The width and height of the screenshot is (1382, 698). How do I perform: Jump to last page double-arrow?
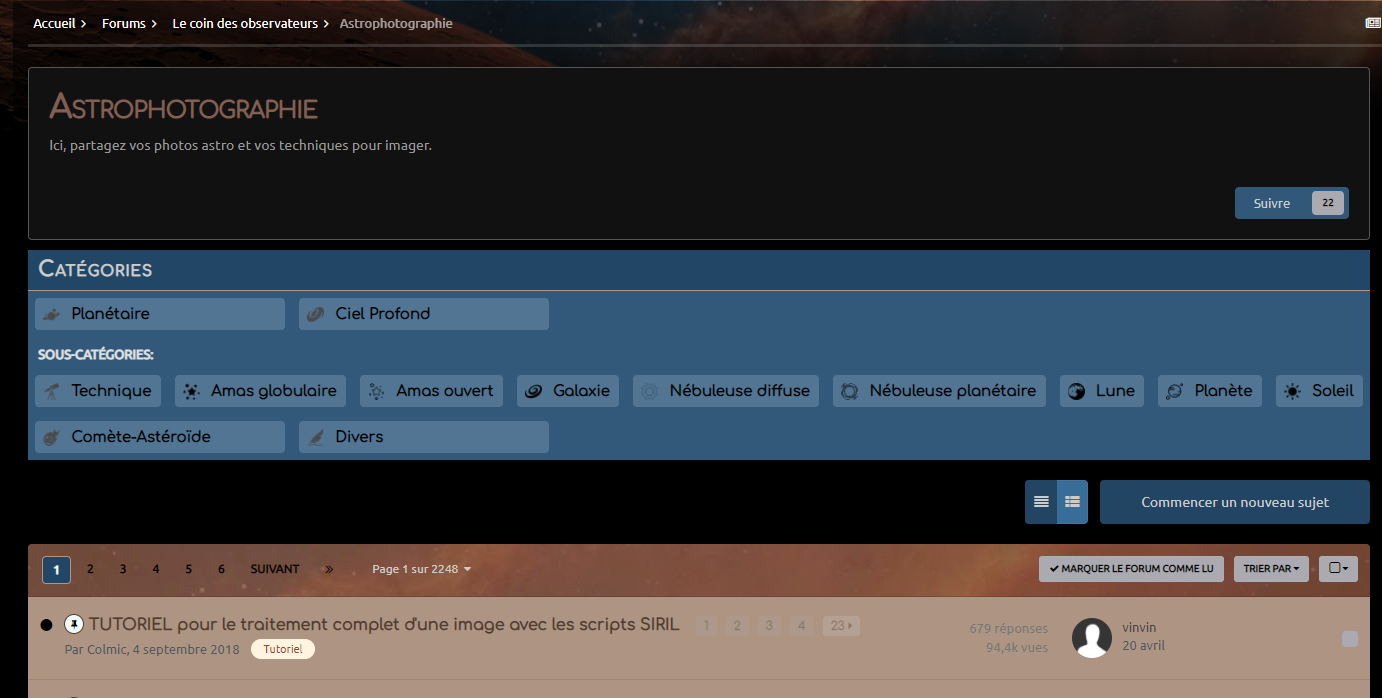pyautogui.click(x=328, y=569)
